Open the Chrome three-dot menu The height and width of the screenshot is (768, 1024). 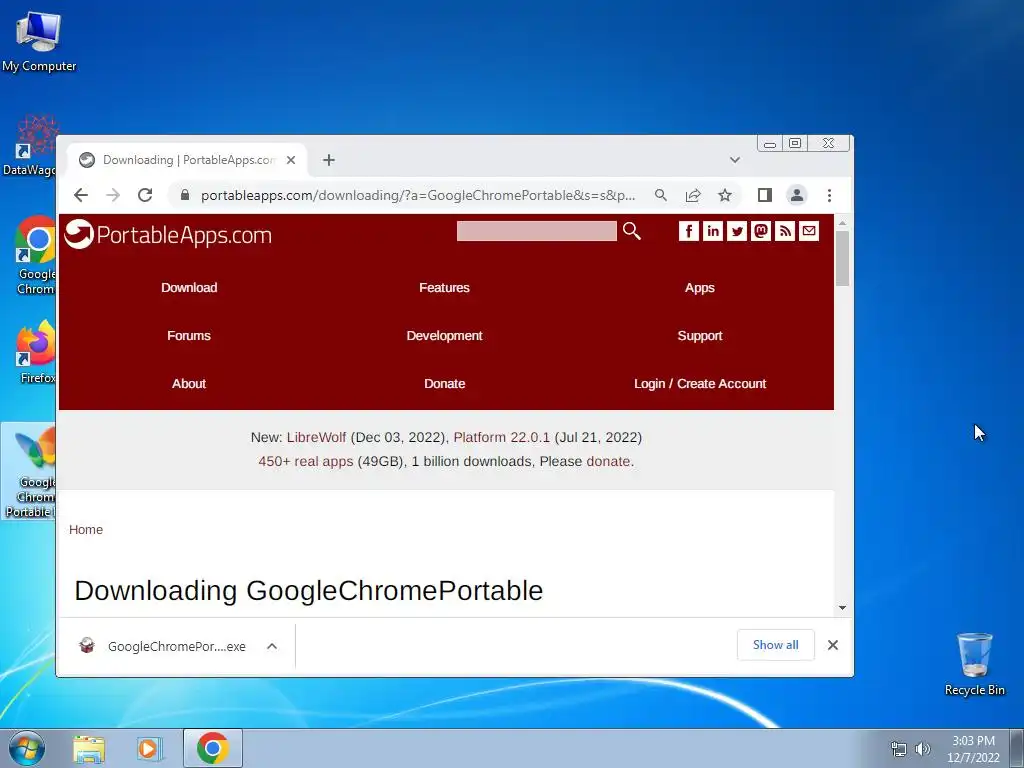(x=829, y=195)
